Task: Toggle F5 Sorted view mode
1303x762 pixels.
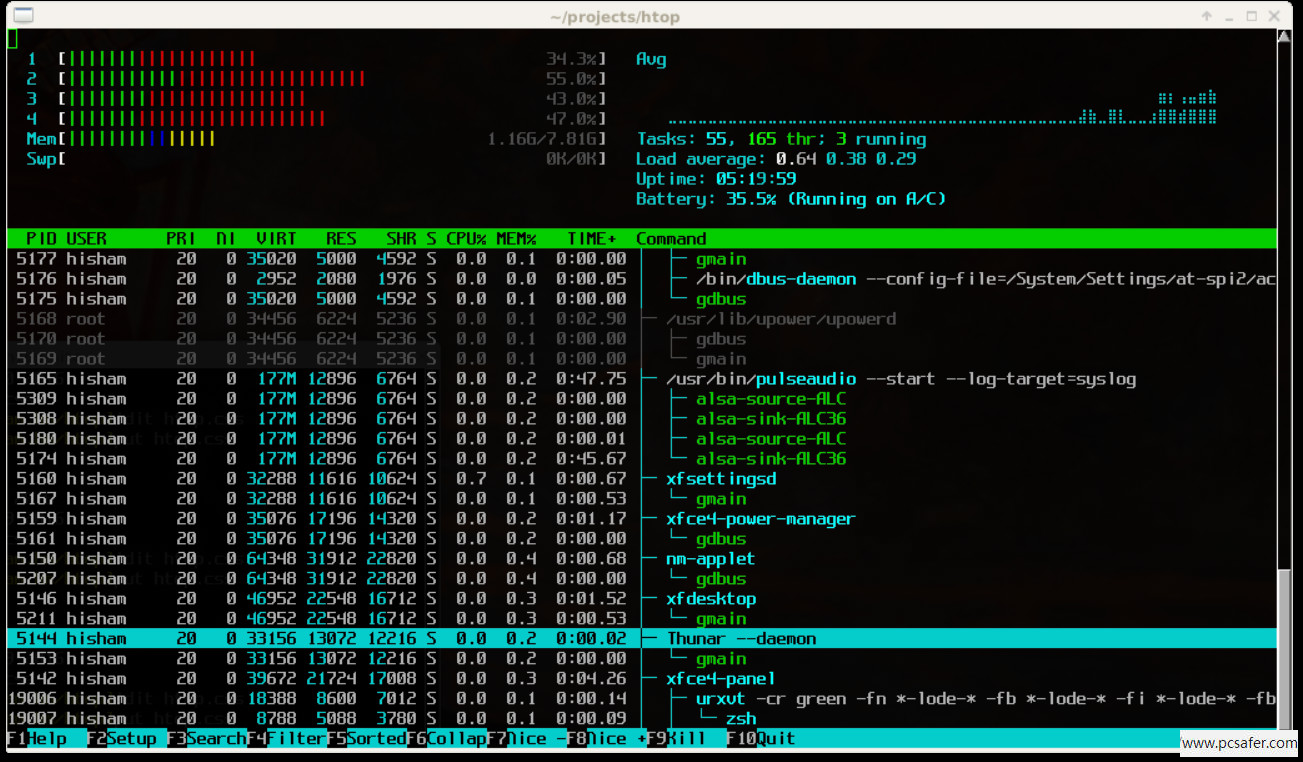Action: pyautogui.click(x=366, y=739)
